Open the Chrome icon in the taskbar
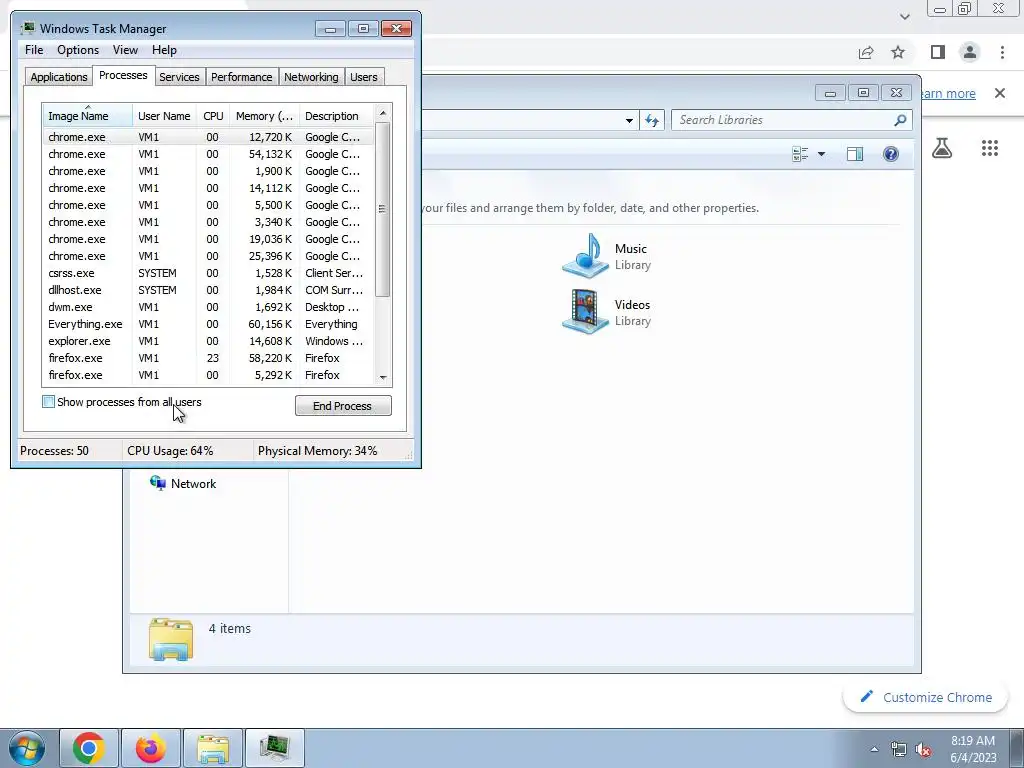The height and width of the screenshot is (768, 1024). click(x=89, y=748)
